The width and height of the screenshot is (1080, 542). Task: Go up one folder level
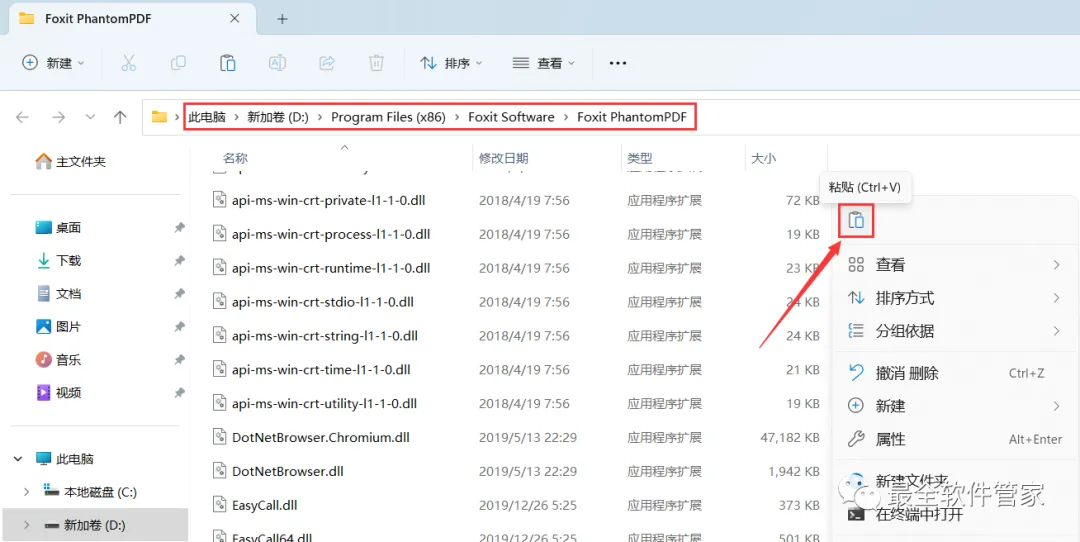pyautogui.click(x=121, y=117)
